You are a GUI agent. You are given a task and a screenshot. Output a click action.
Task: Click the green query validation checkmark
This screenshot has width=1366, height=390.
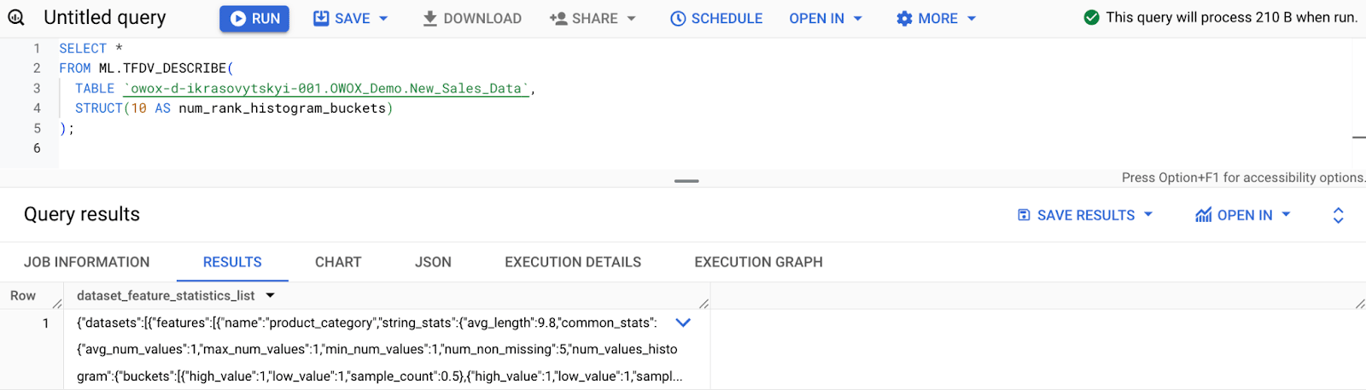[x=1092, y=18]
